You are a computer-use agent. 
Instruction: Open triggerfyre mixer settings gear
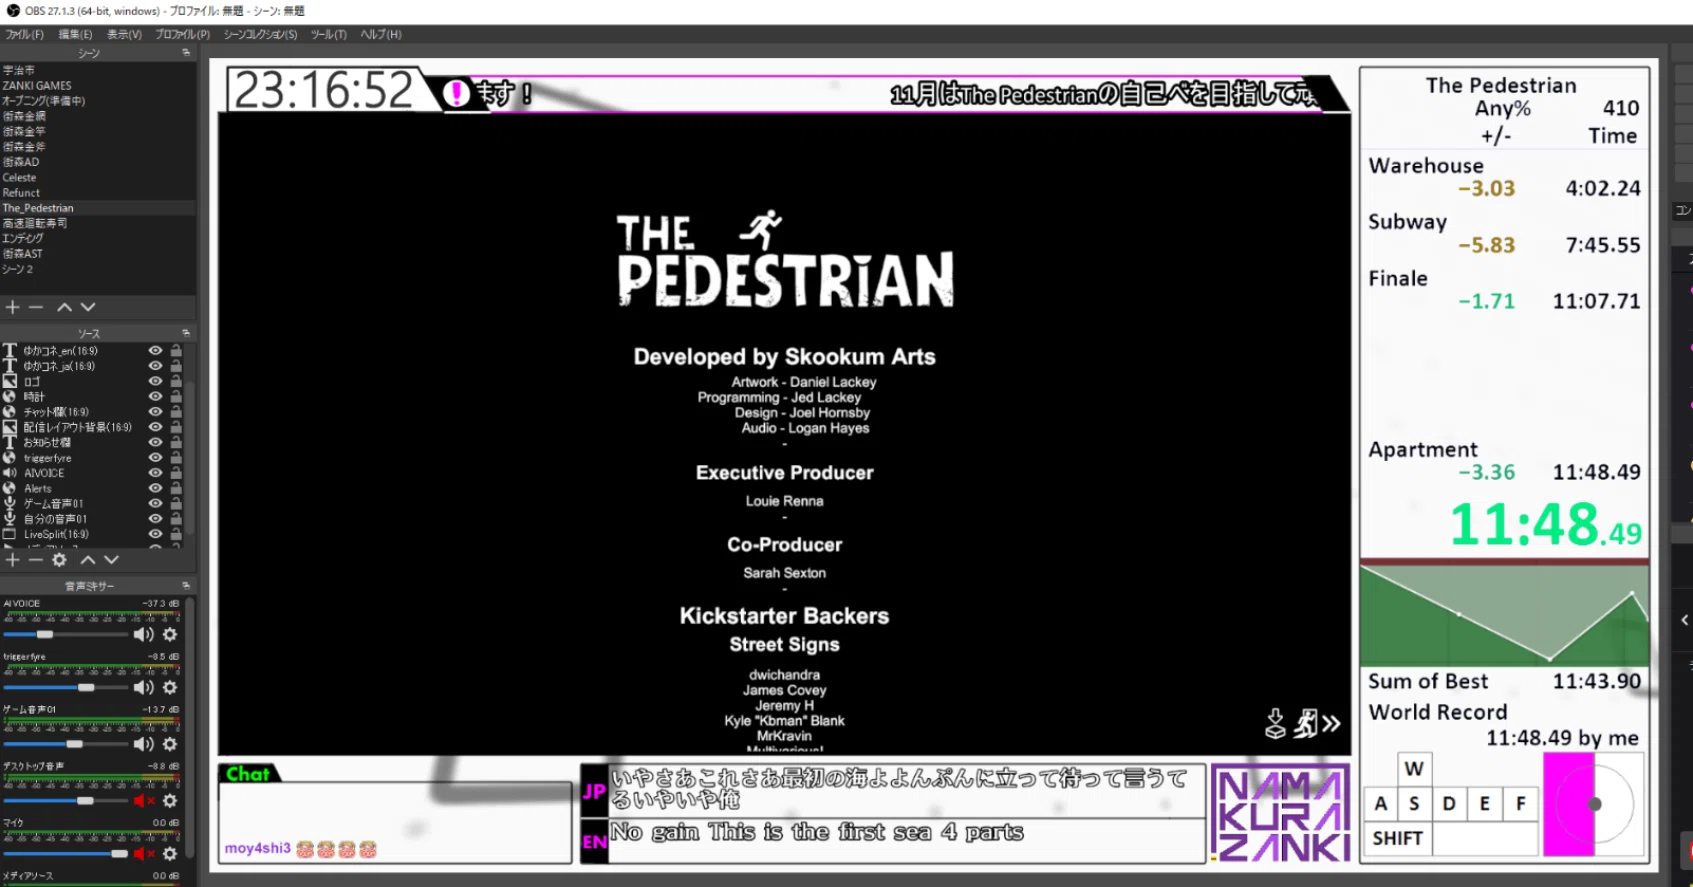(170, 687)
